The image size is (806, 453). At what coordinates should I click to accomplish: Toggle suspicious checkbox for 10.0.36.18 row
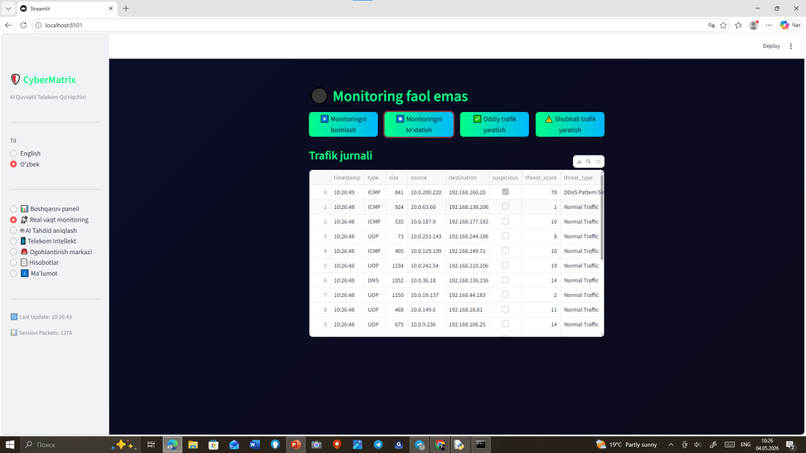[x=505, y=280]
